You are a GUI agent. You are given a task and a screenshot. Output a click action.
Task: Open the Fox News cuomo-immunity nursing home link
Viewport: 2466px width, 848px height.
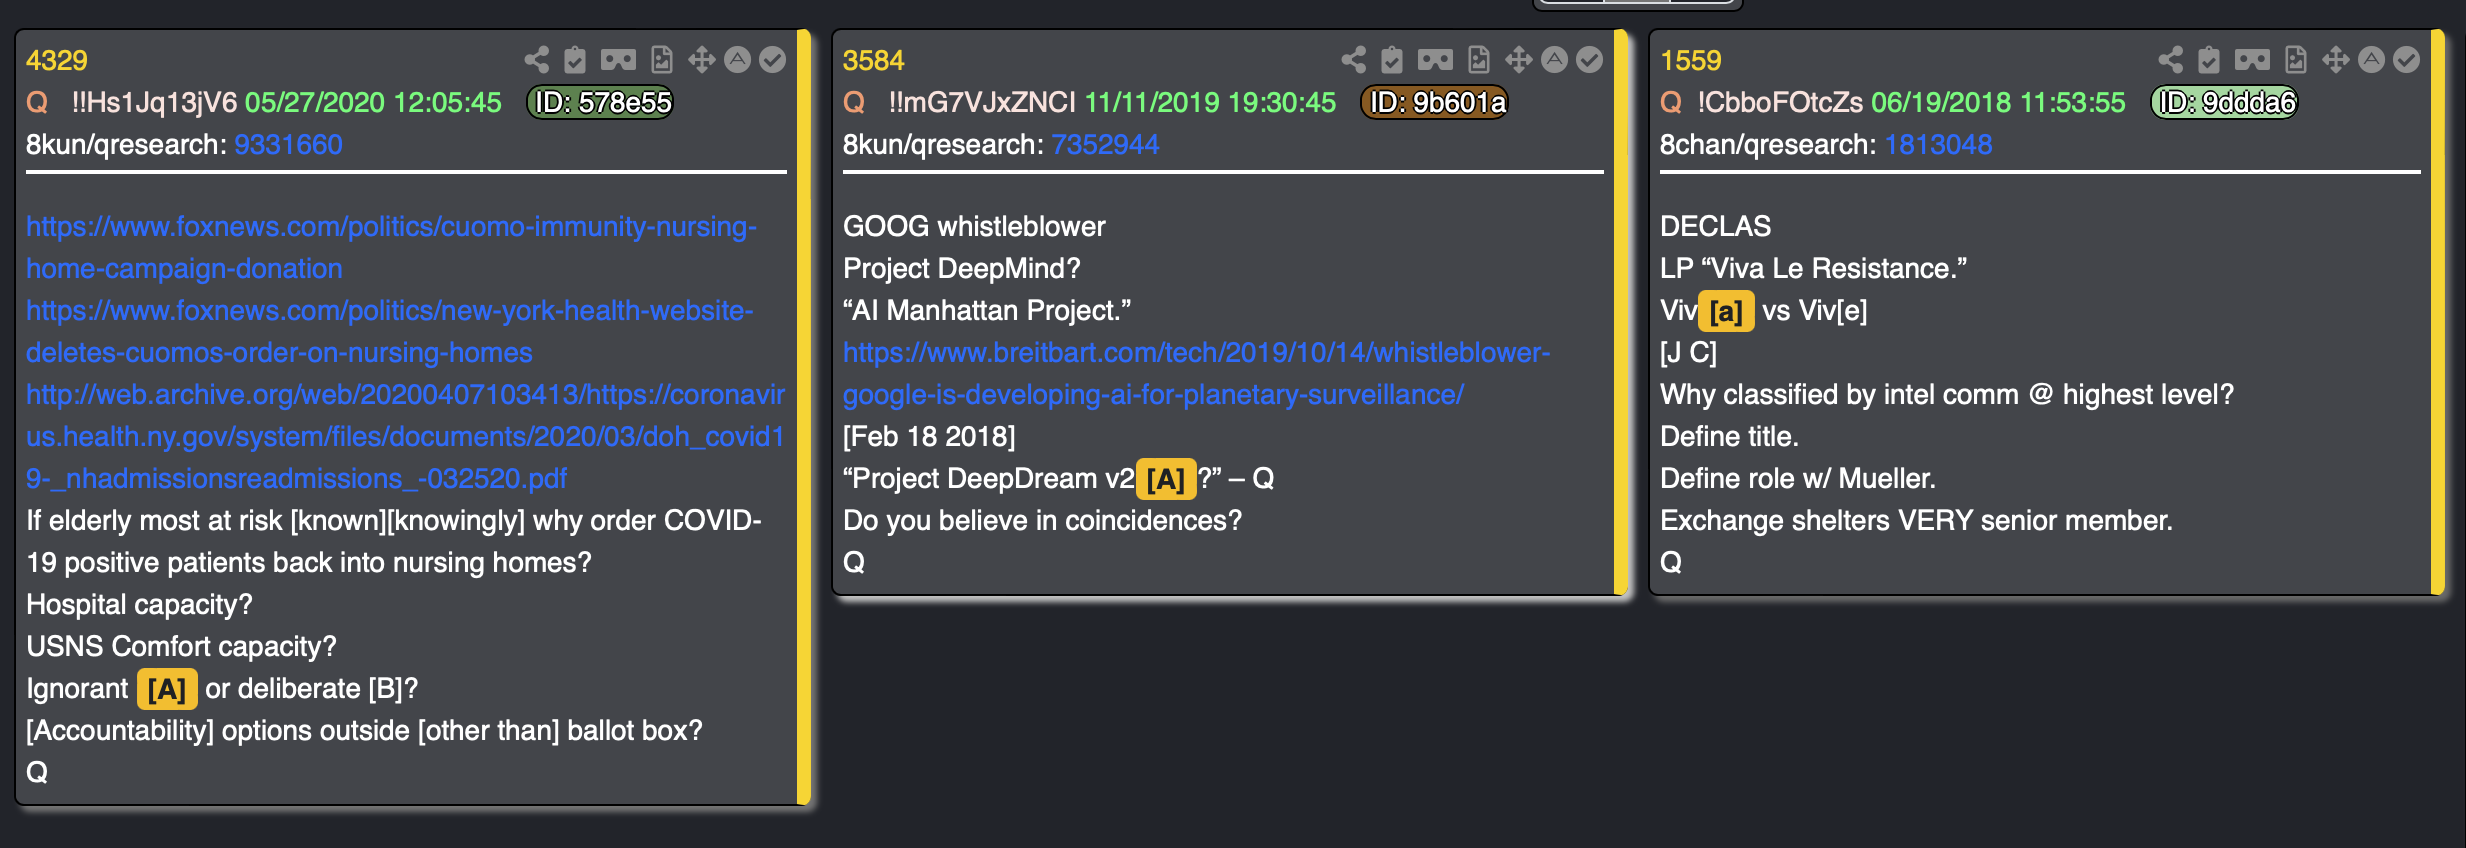coord(391,248)
